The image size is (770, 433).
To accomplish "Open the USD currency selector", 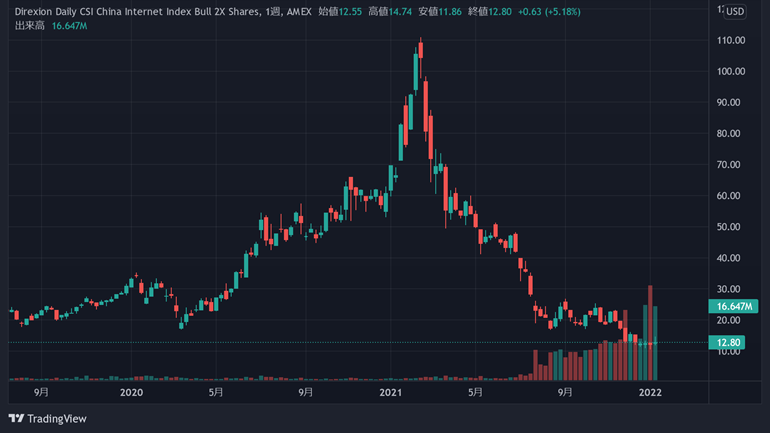I will 735,11.
